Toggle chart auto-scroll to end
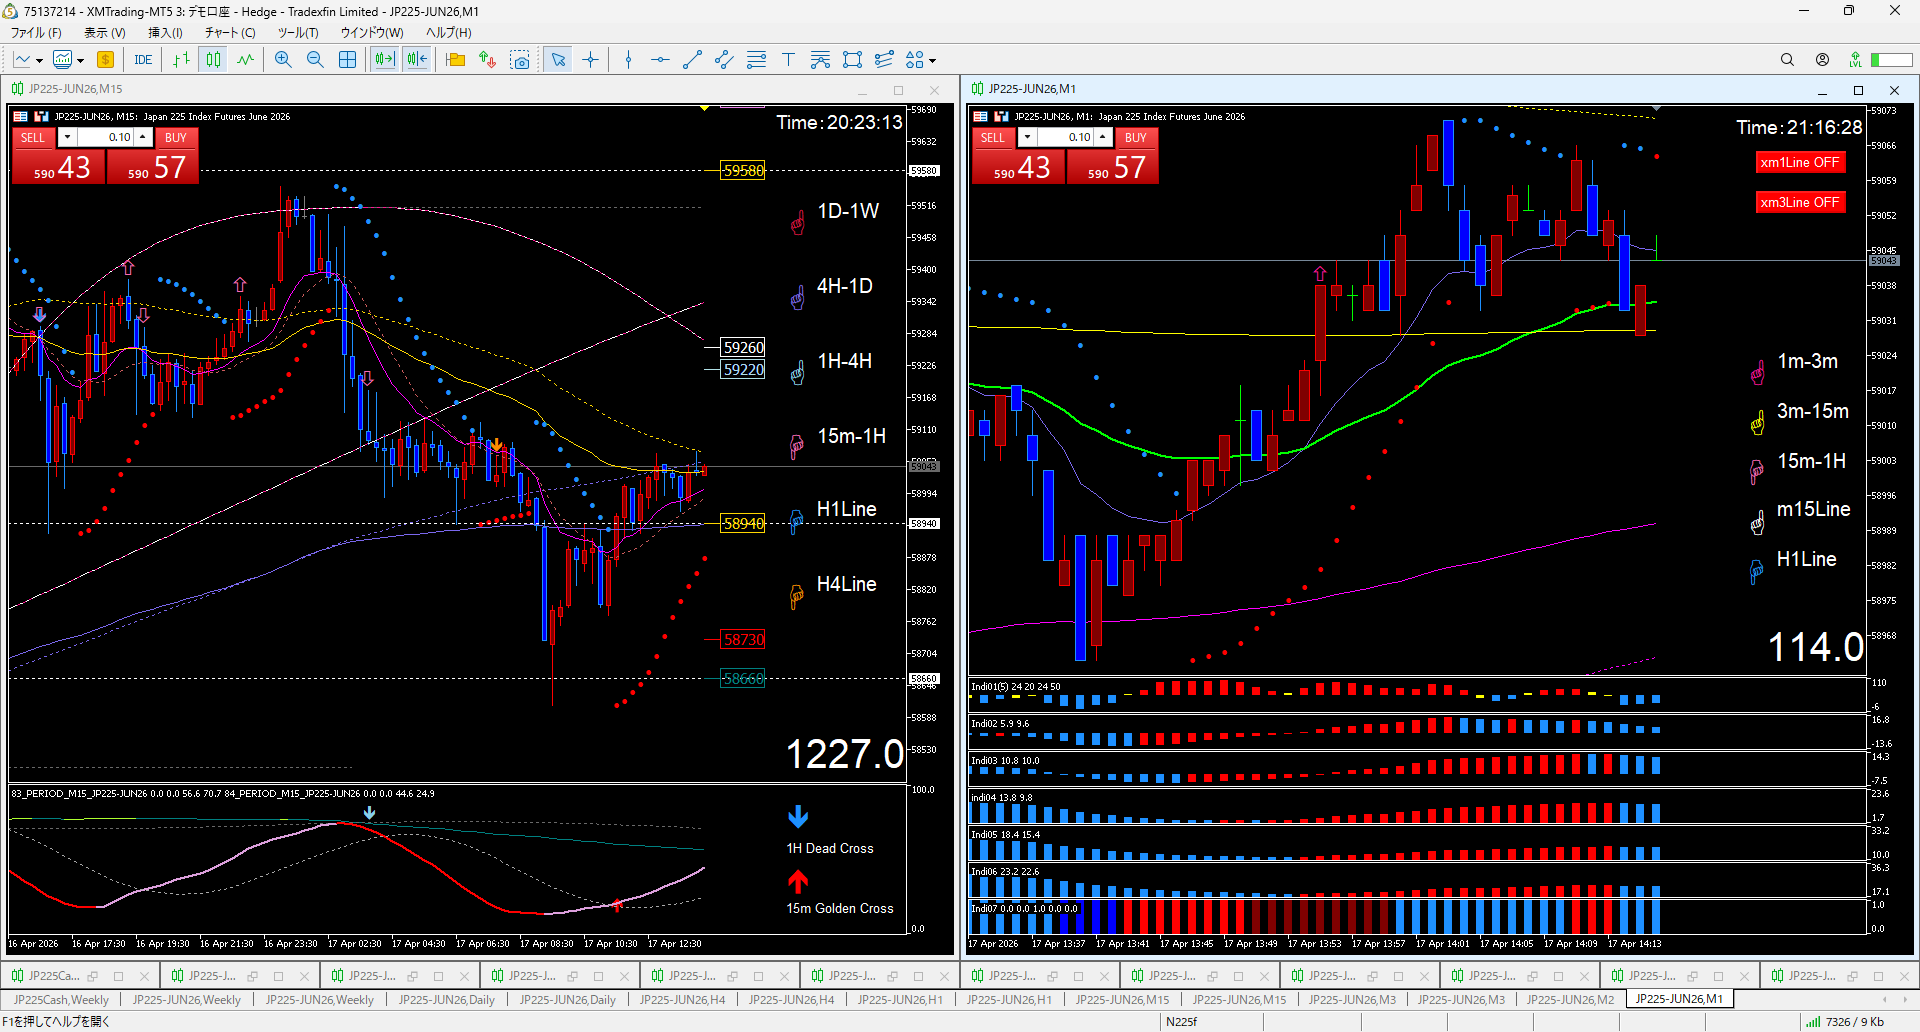Viewport: 1920px width, 1032px height. [384, 60]
